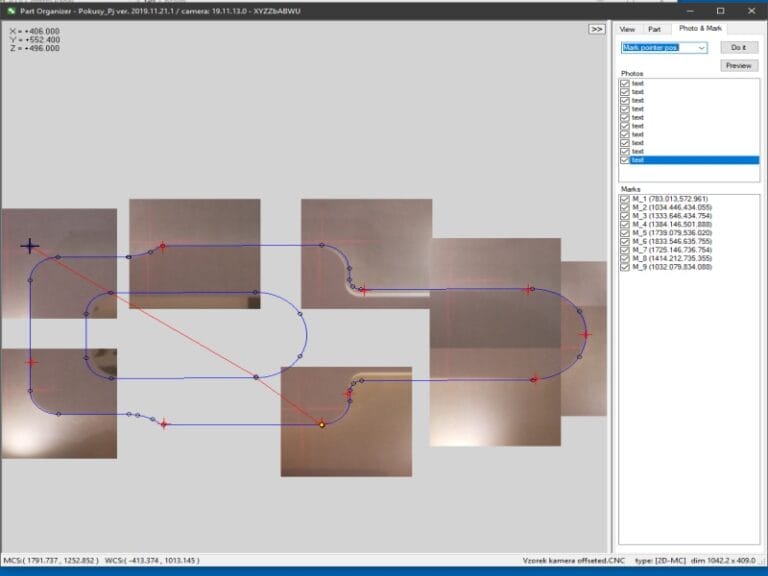This screenshot has width=768, height=576.
Task: Open the Part tab
Action: click(x=653, y=29)
